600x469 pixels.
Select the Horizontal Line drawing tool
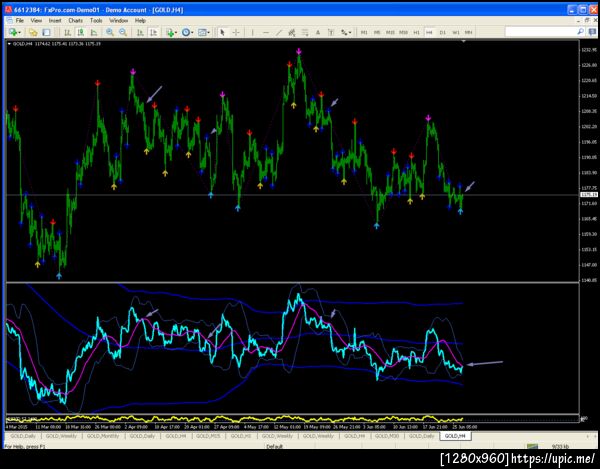[266, 33]
